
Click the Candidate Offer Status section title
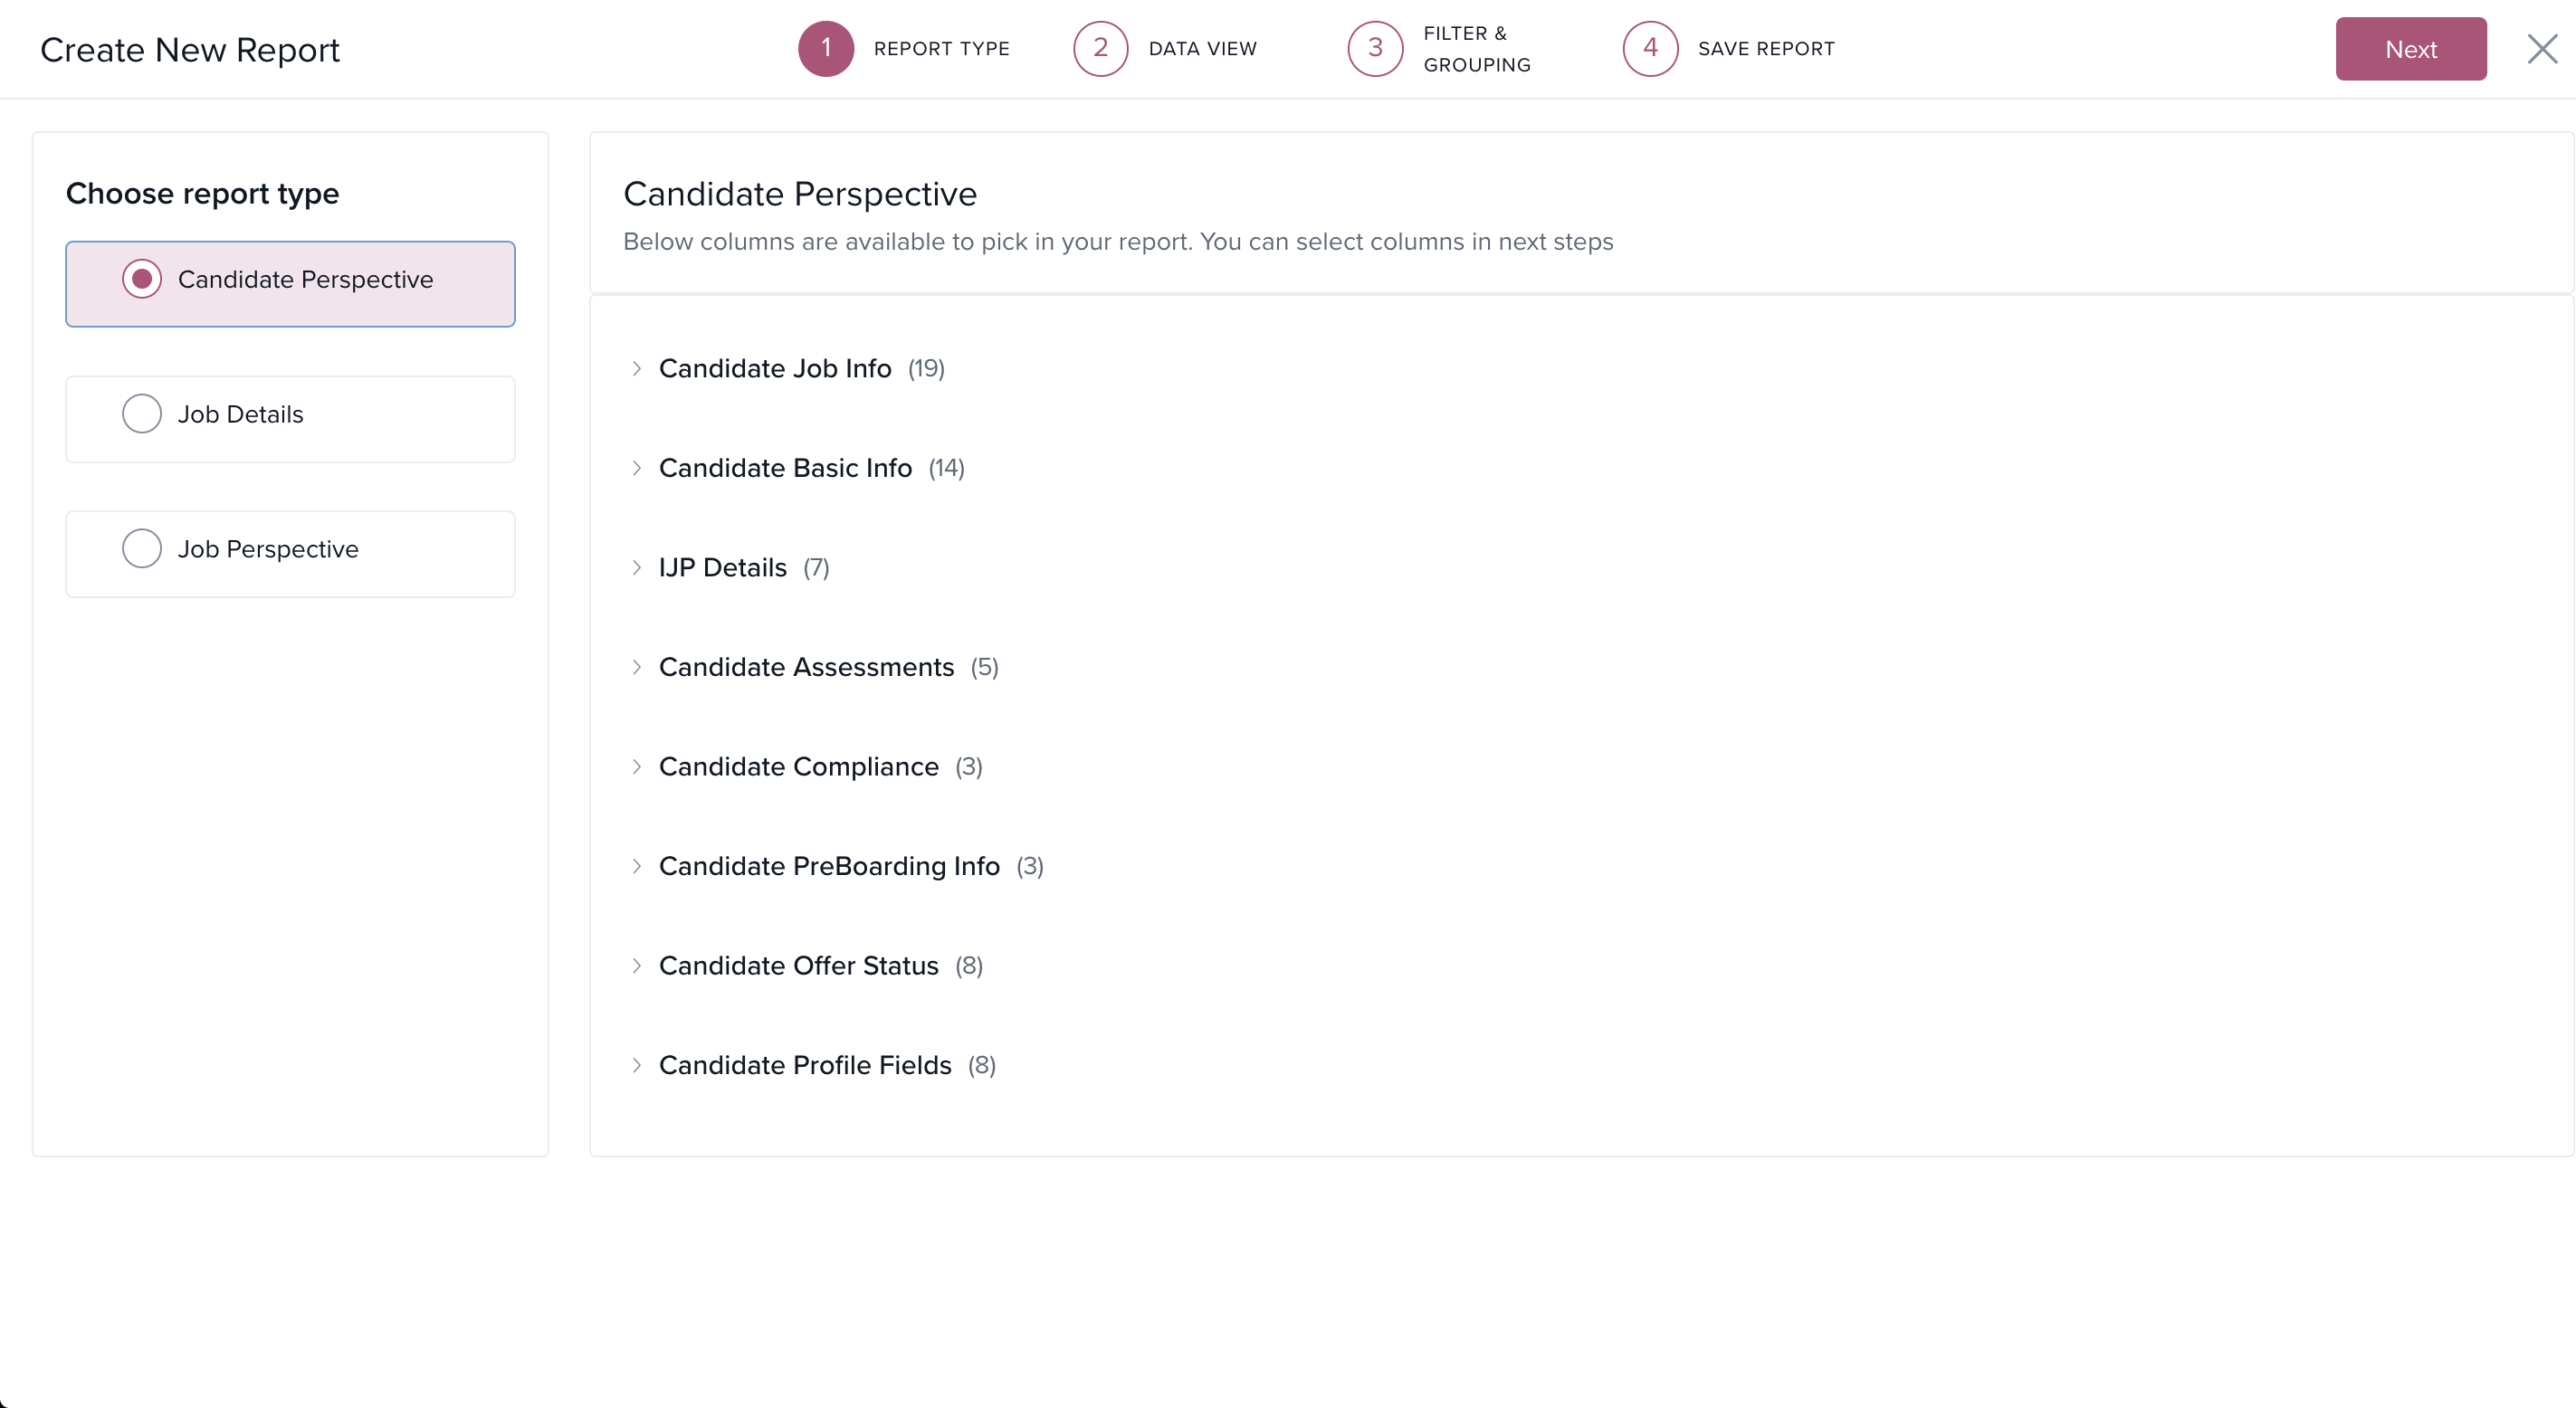tap(798, 966)
